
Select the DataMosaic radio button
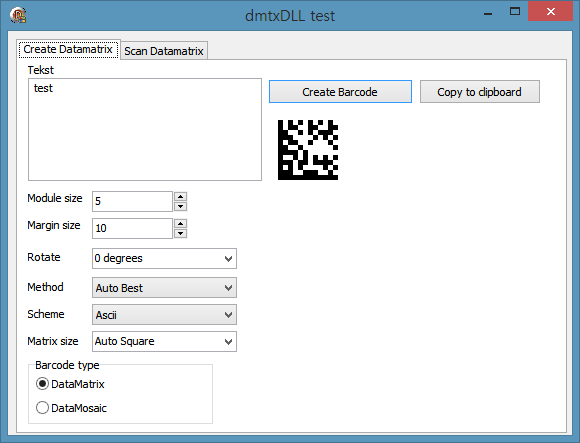pos(42,408)
